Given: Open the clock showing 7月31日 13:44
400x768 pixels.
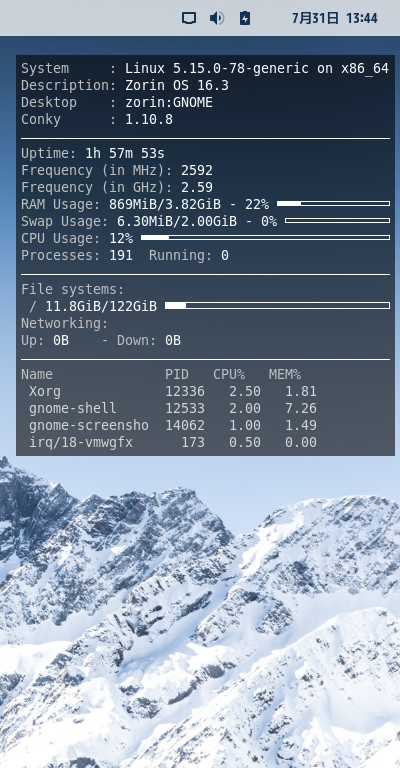Looking at the screenshot, I should tap(334, 19).
